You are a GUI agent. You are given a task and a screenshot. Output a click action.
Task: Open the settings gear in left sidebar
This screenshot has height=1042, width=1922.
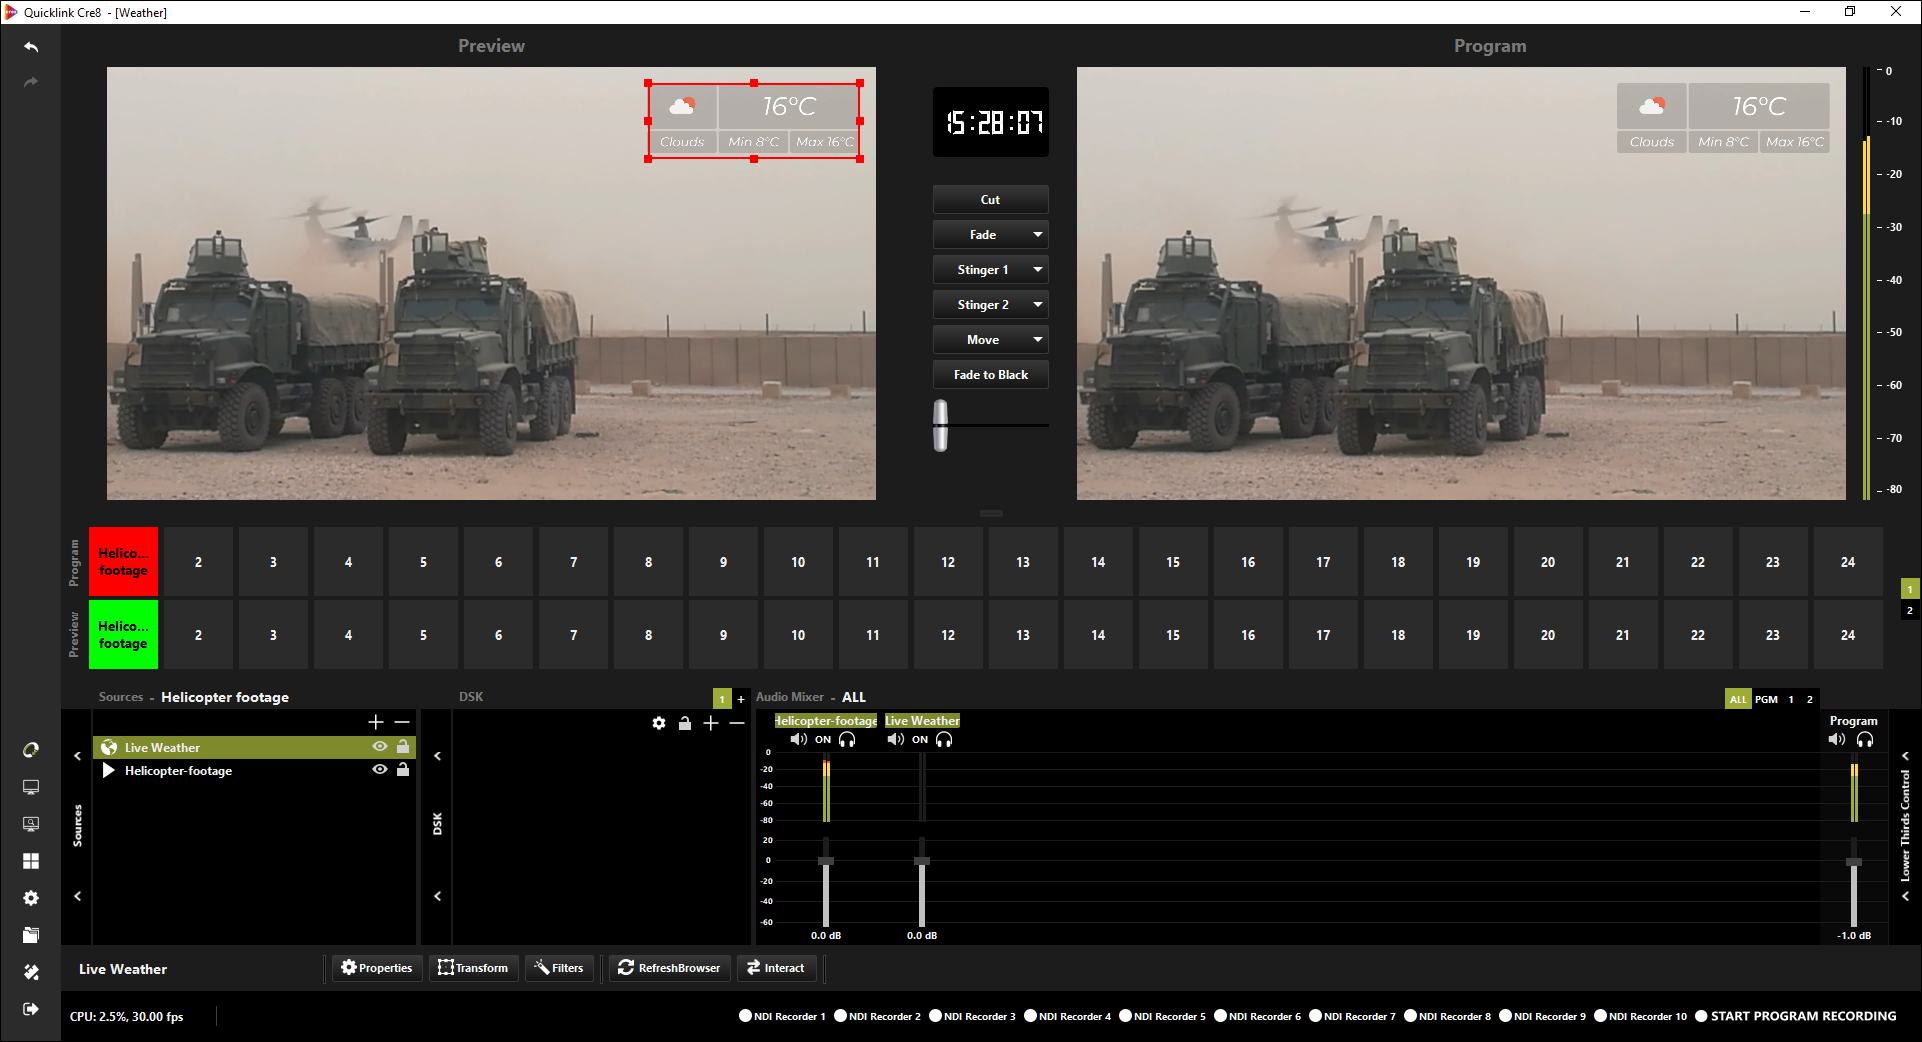[31, 898]
